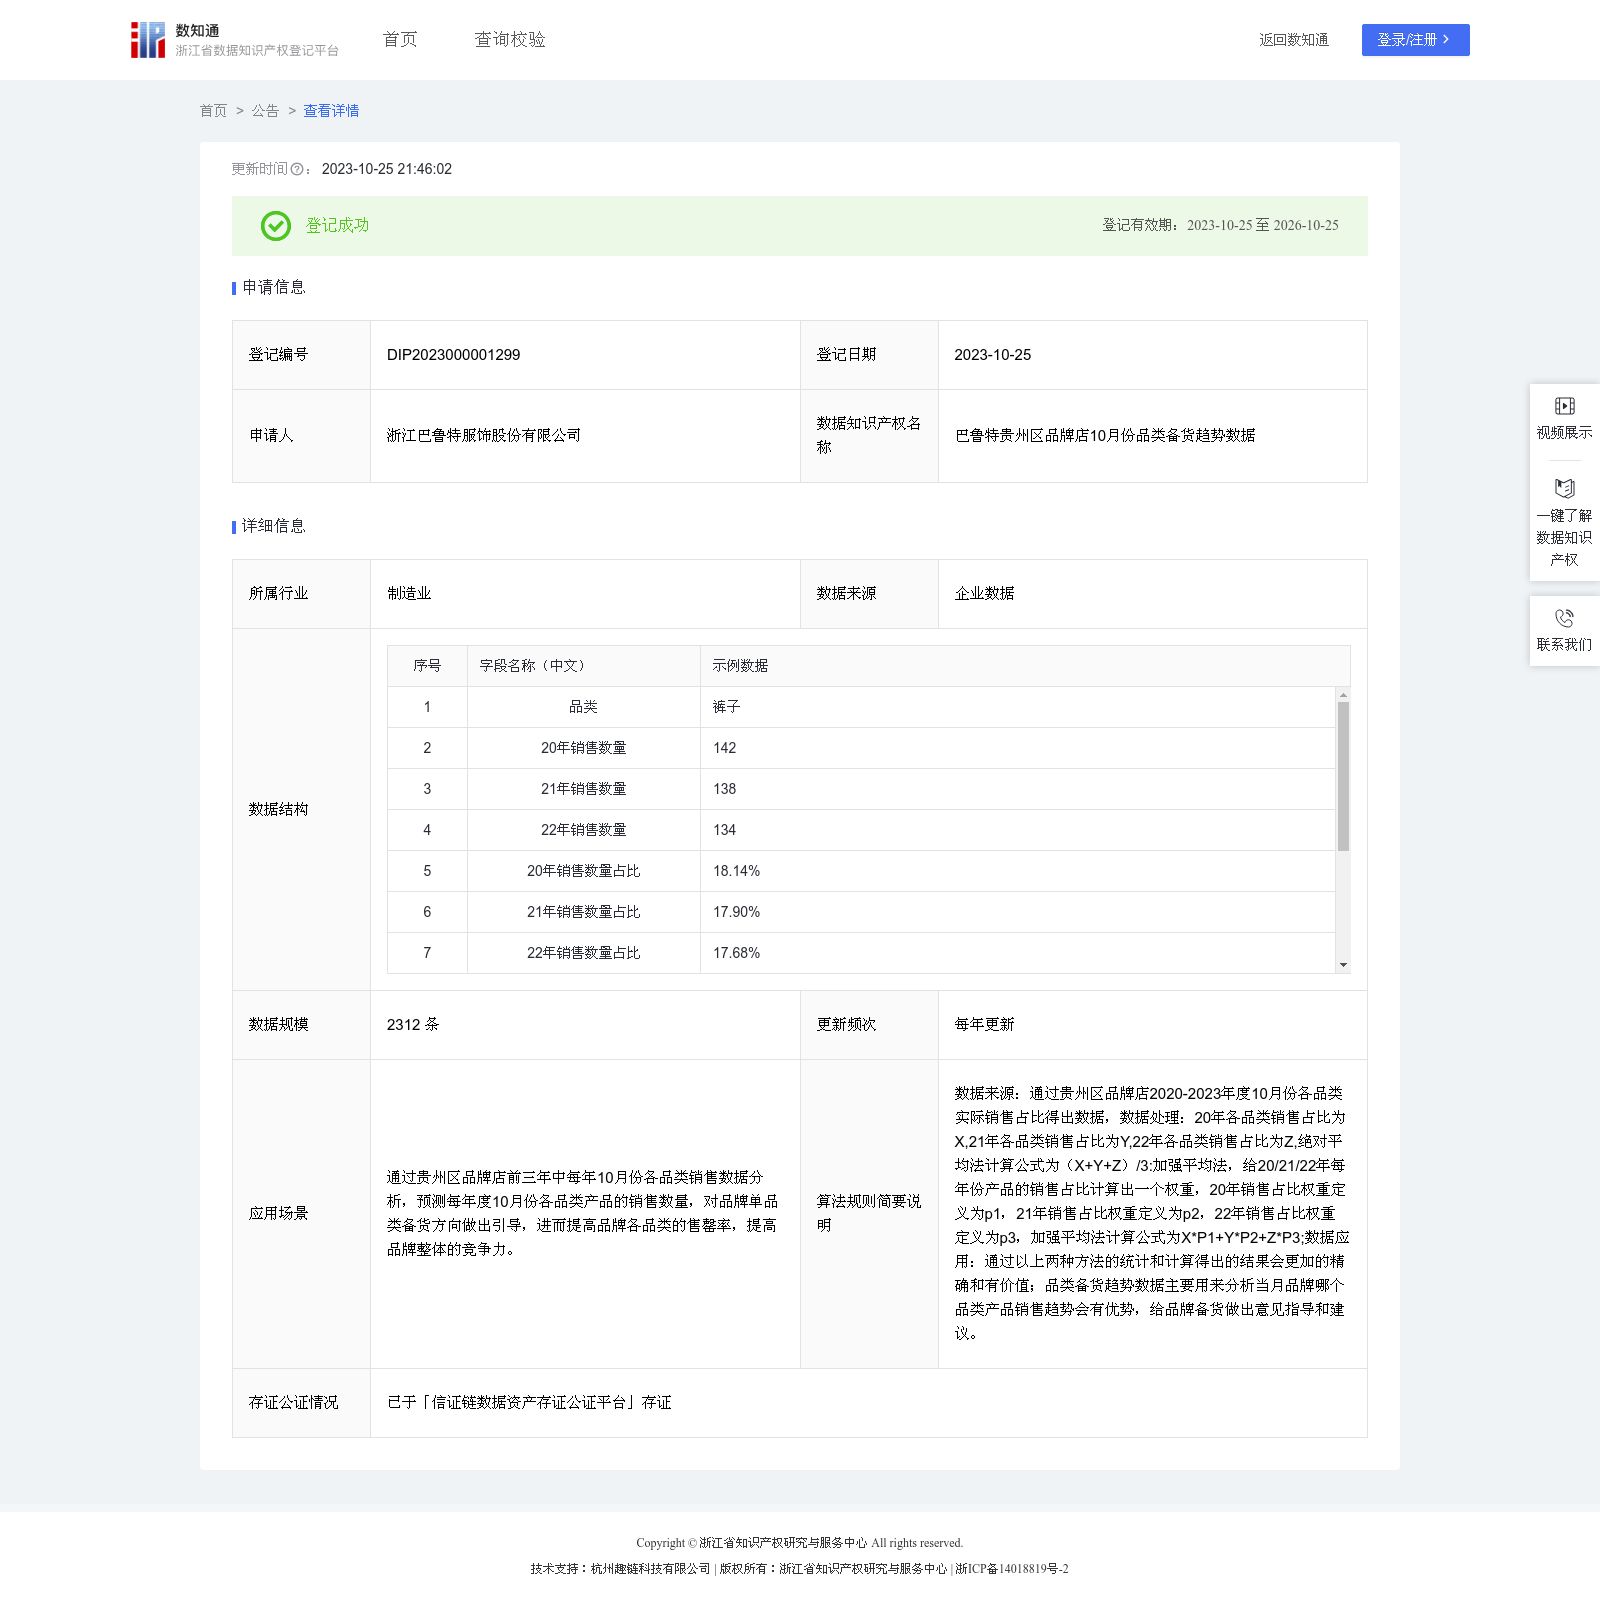Click the 数知通 platform logo
1600x1600 pixels.
pyautogui.click(x=148, y=40)
